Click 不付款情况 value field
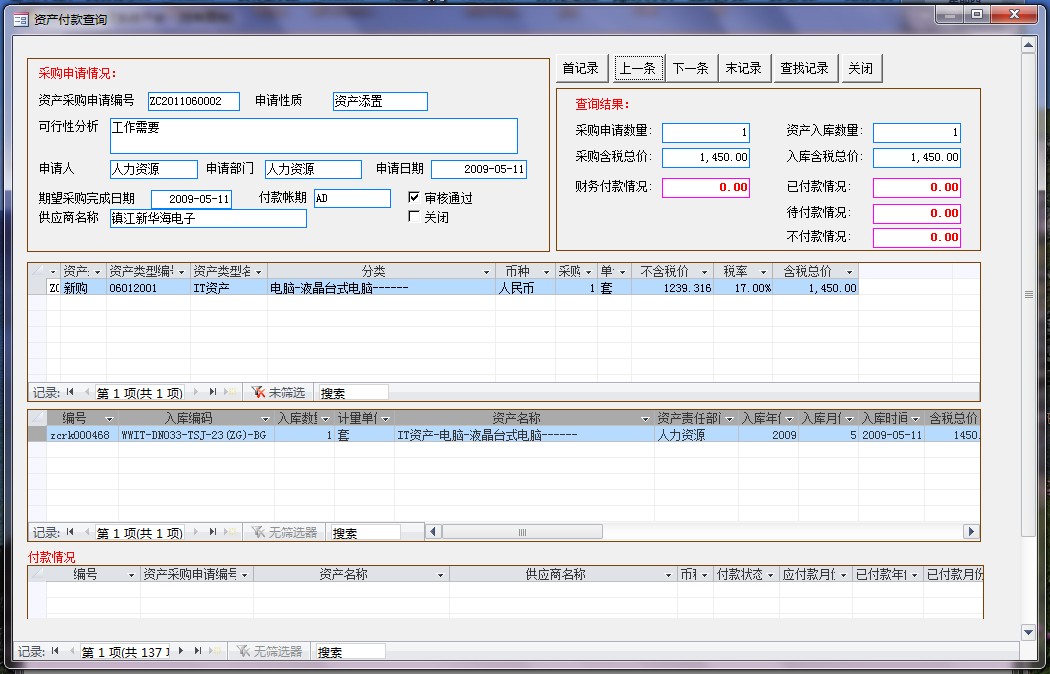 tap(917, 238)
